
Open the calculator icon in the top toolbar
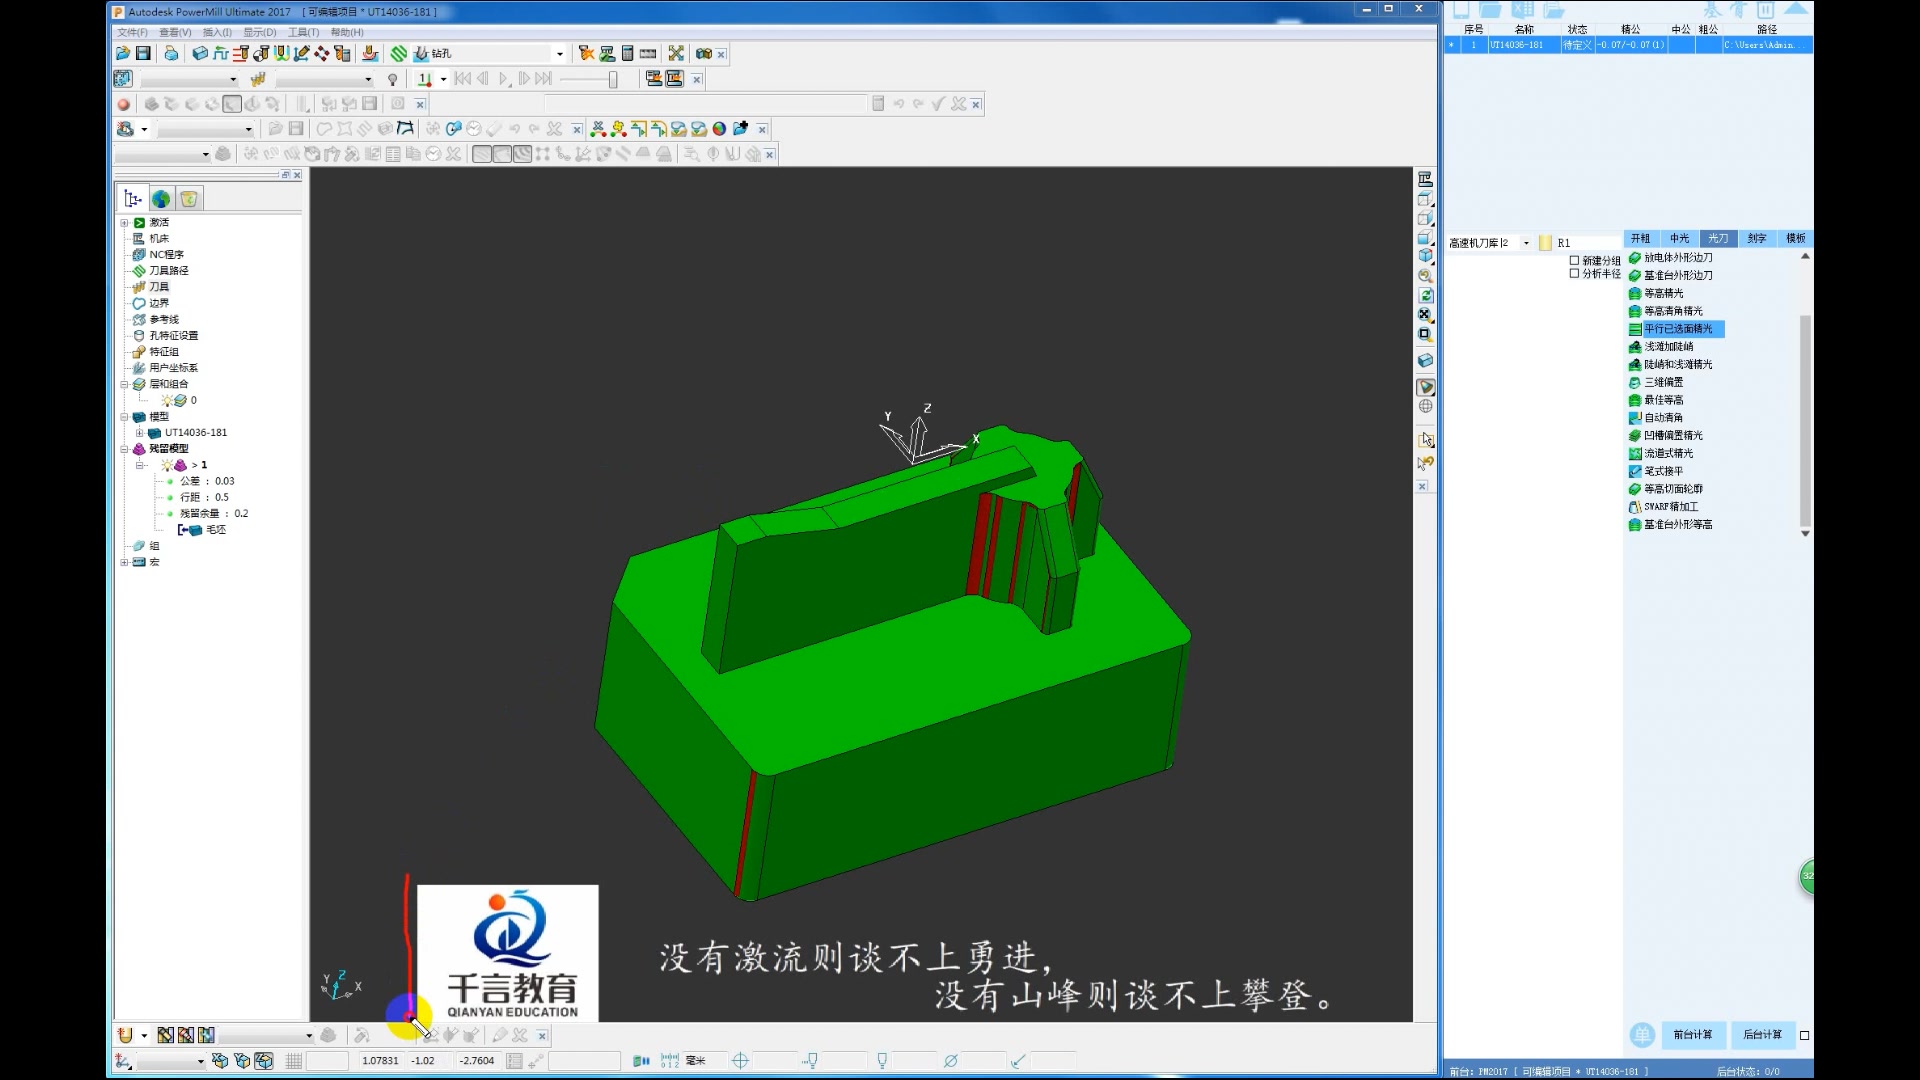coord(627,53)
